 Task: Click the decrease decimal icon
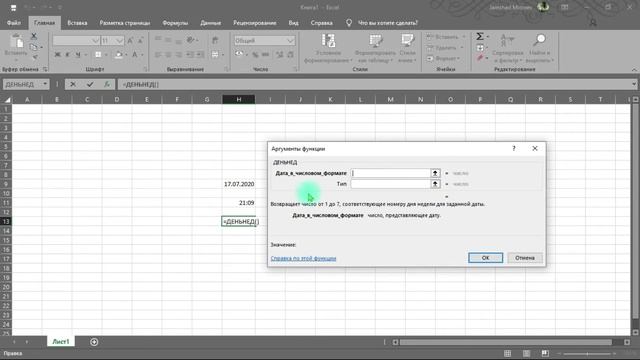(x=290, y=54)
